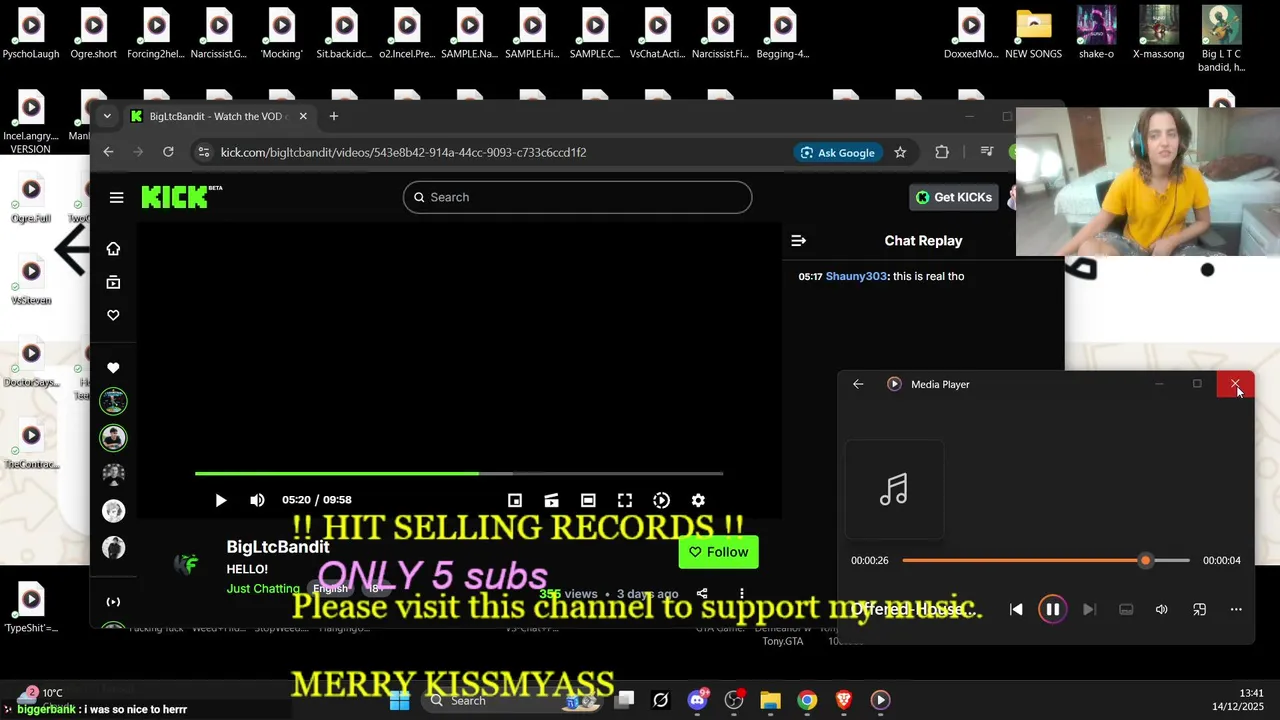1280x720 pixels.
Task: Select PyschoLaugh desktop audio file
Action: coord(31,35)
